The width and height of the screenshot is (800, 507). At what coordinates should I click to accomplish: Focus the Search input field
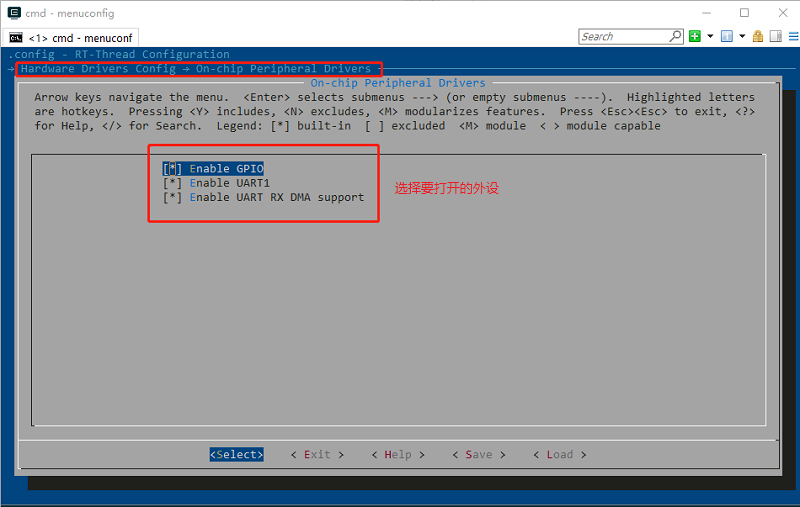coord(622,36)
